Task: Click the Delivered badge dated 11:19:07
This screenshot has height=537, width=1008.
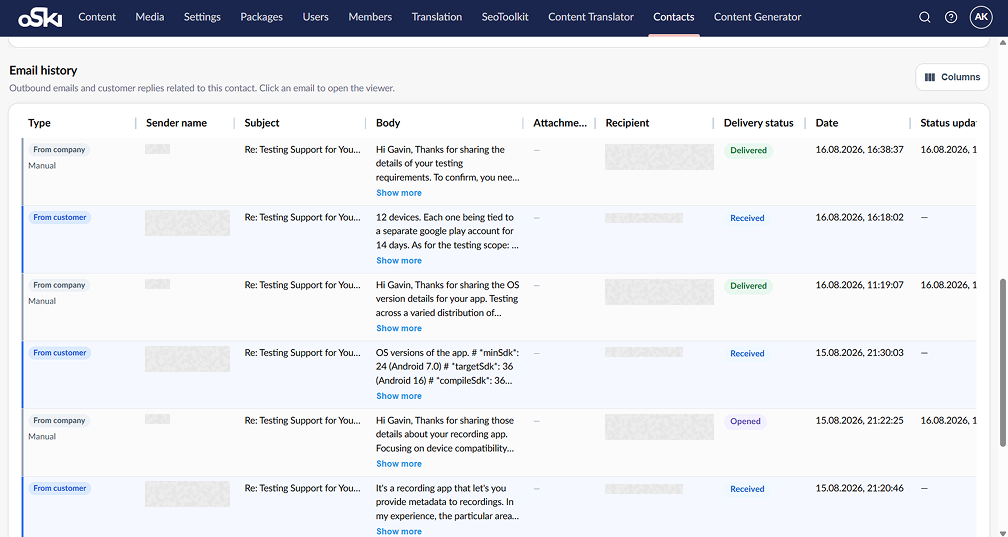Action: 748,286
